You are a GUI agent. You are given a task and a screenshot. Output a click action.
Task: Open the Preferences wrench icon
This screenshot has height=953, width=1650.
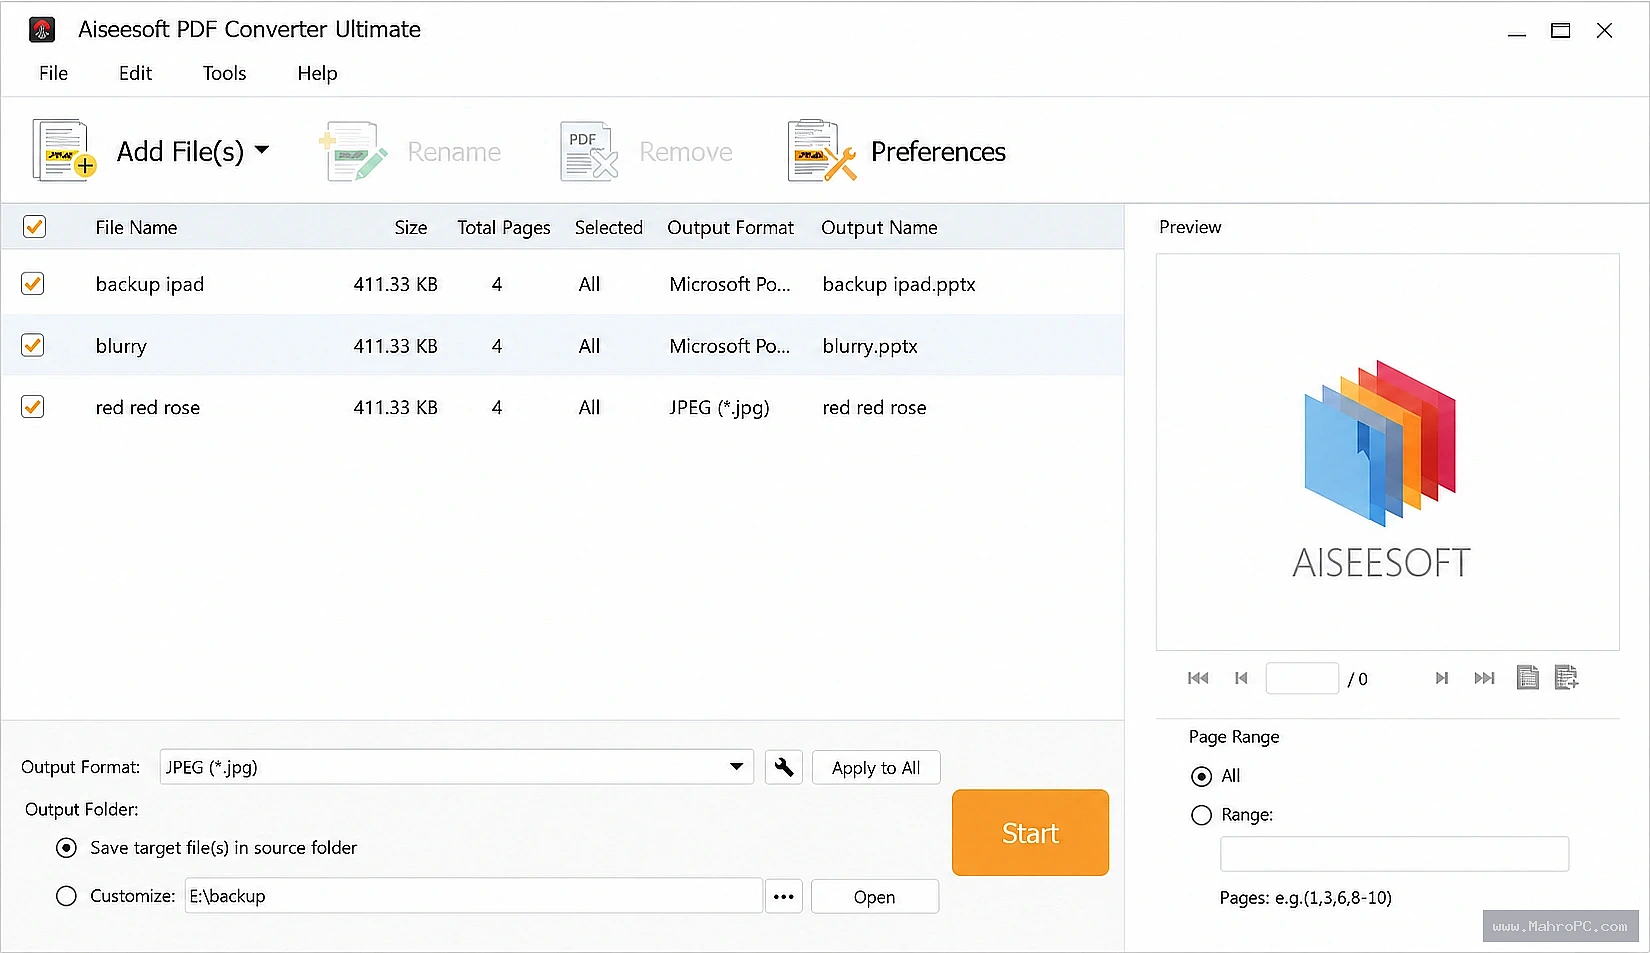pyautogui.click(x=822, y=151)
